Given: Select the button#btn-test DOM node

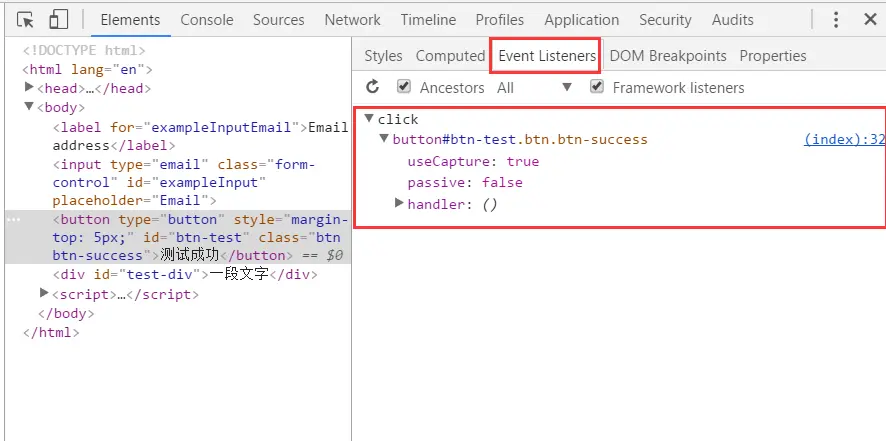Looking at the screenshot, I should (177, 237).
